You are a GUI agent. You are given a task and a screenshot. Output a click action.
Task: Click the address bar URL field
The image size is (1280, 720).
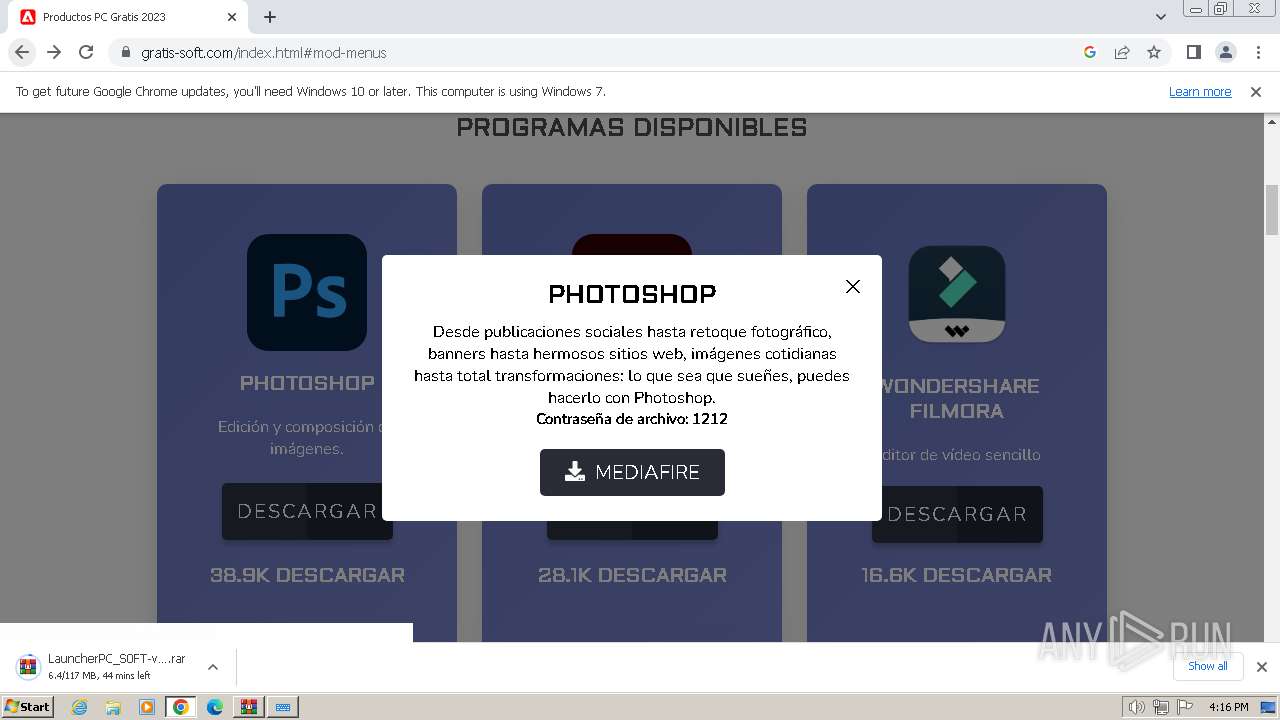[x=600, y=52]
